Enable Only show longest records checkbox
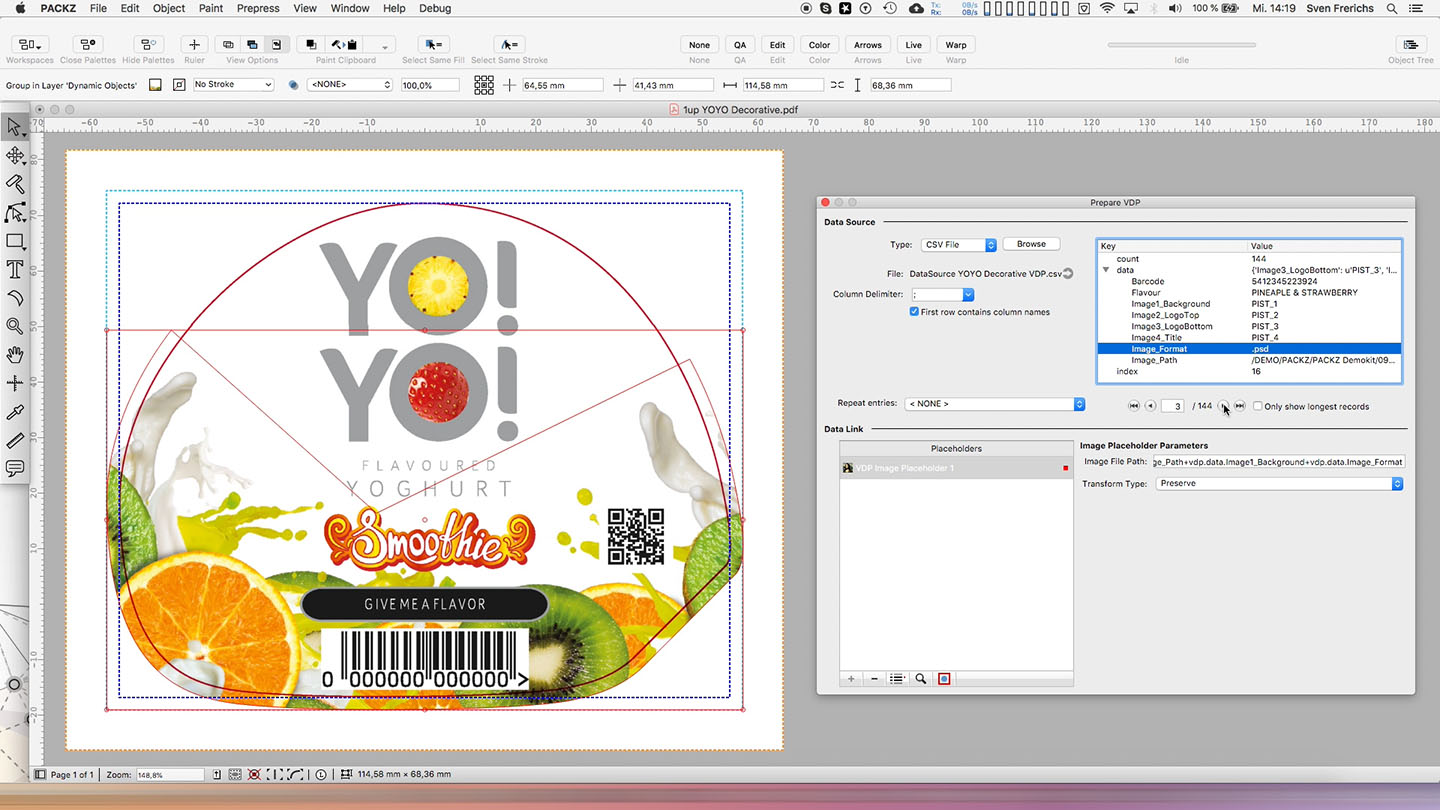This screenshot has width=1440, height=810. coord(1258,406)
